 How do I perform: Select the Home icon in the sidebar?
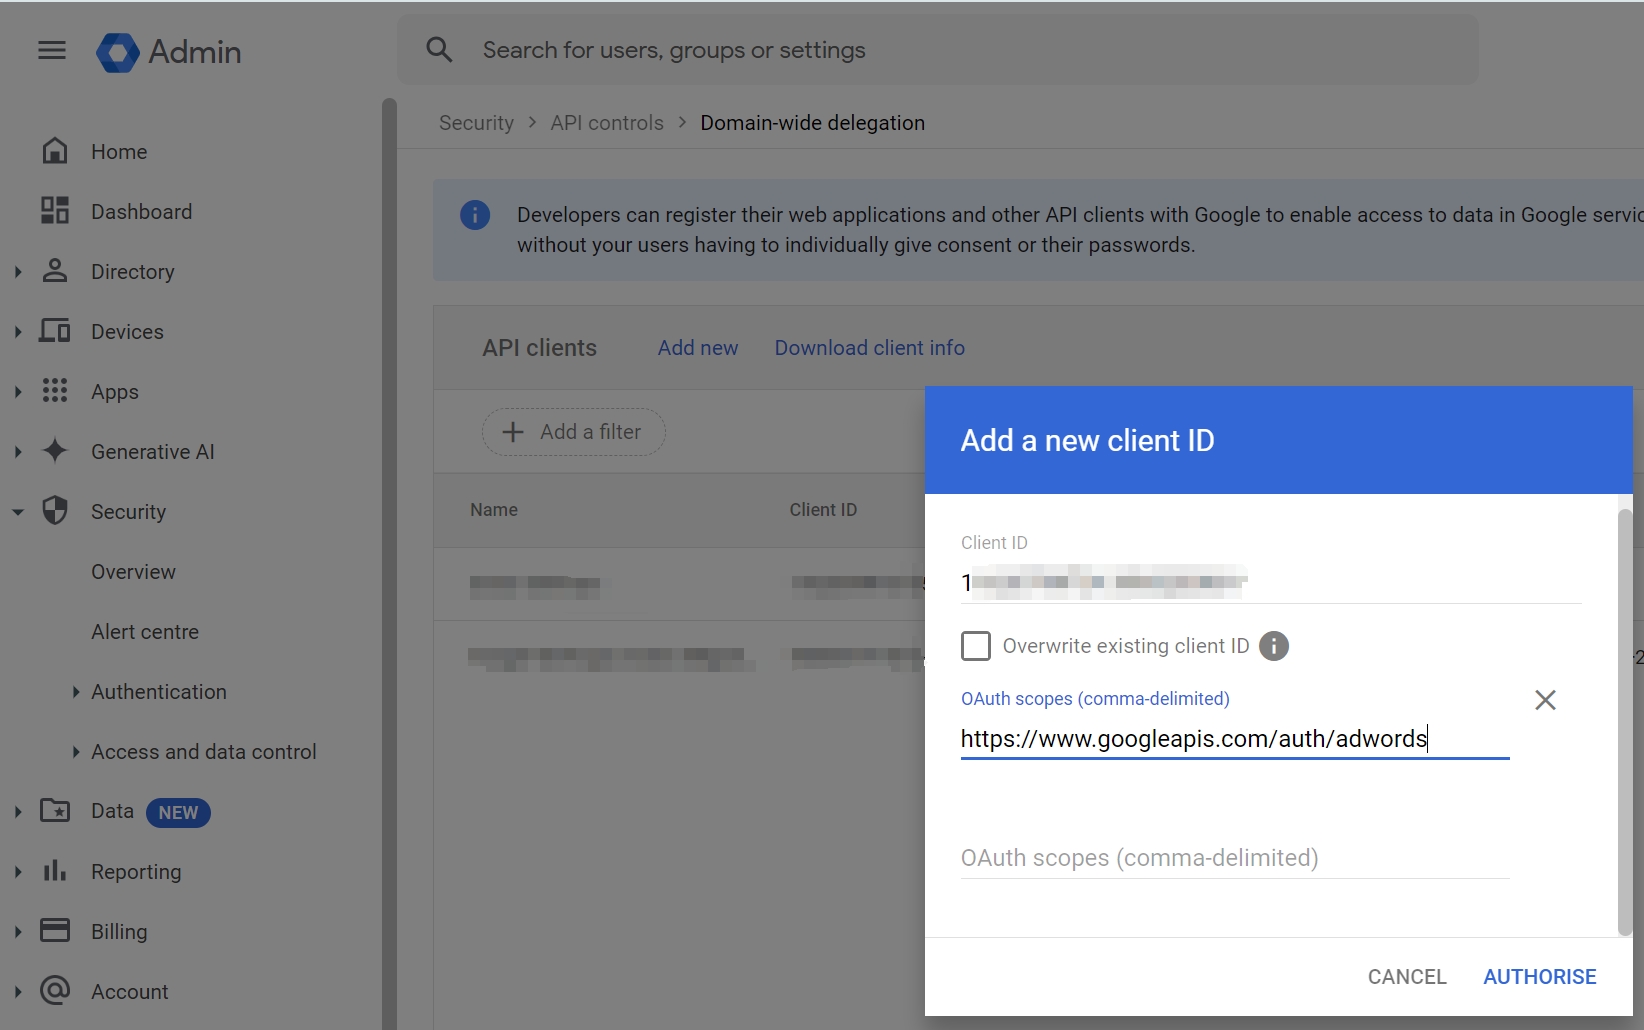[56, 150]
